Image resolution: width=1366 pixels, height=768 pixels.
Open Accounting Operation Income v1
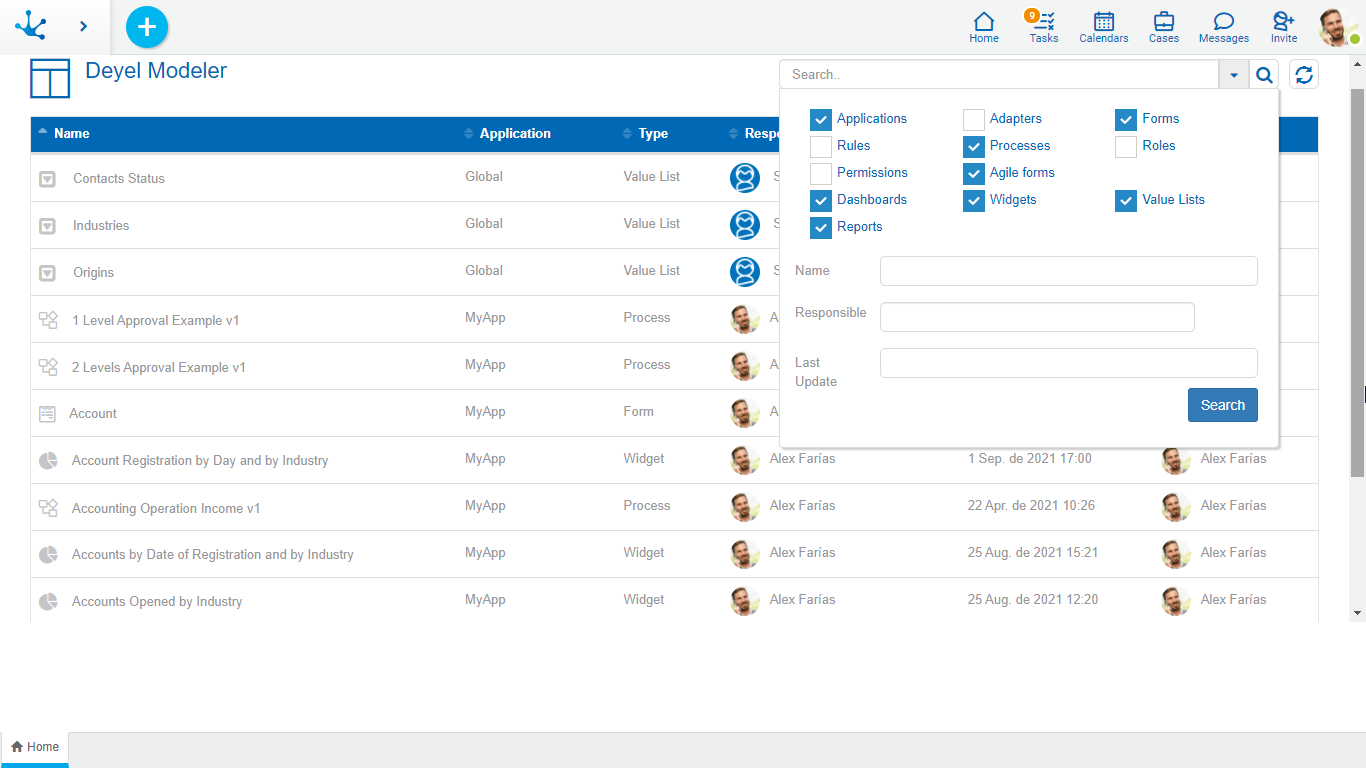(x=166, y=508)
